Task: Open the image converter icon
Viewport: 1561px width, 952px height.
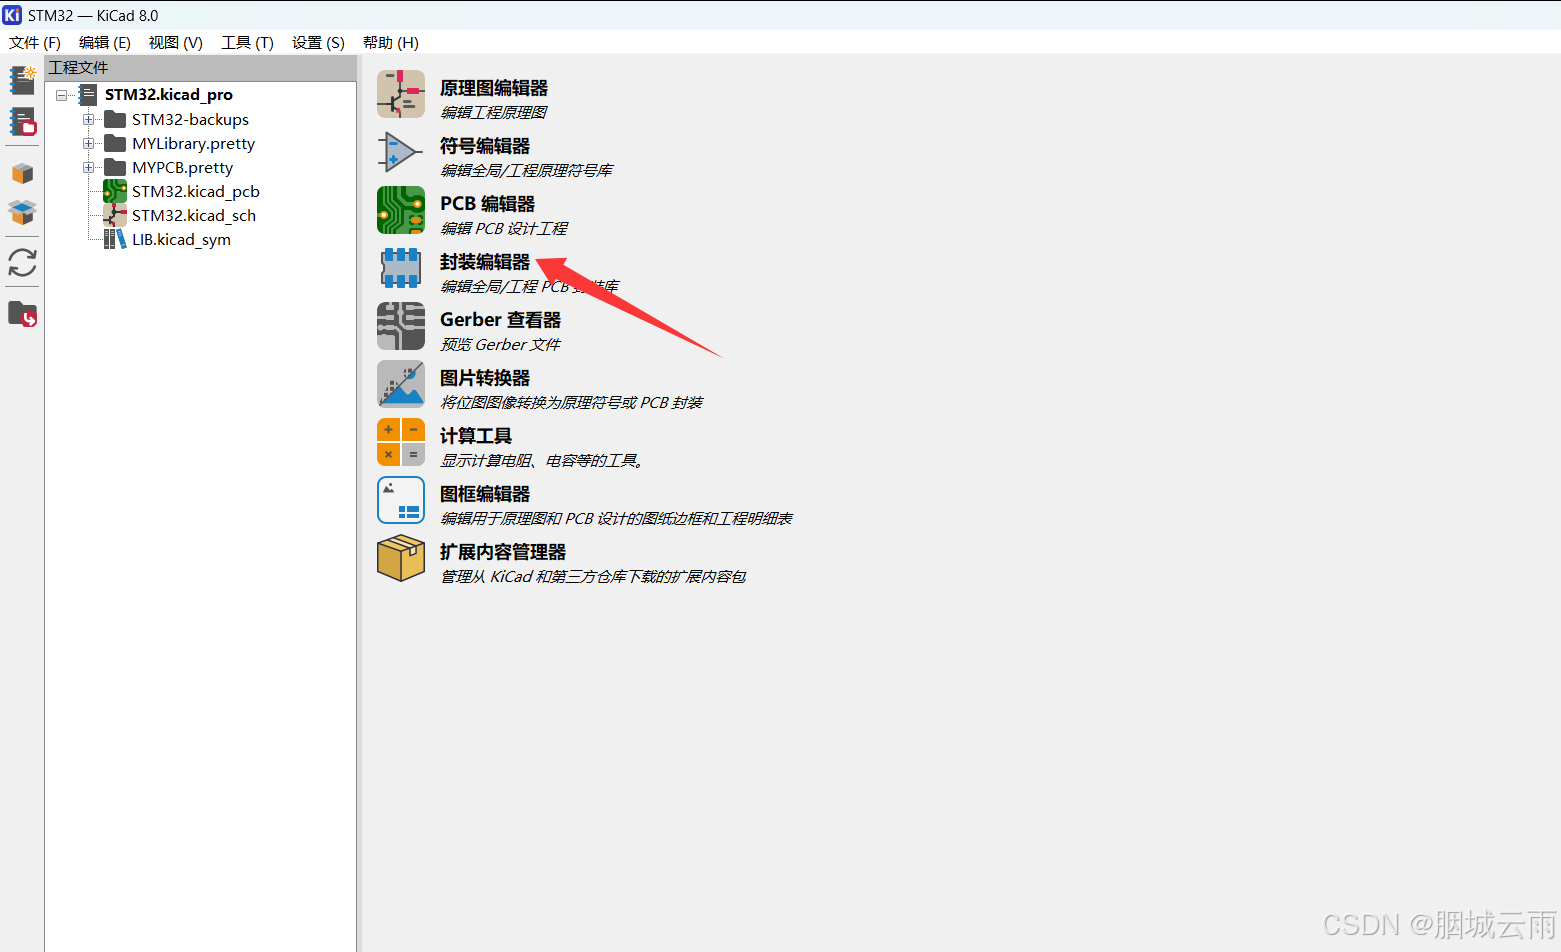Action: (x=401, y=384)
